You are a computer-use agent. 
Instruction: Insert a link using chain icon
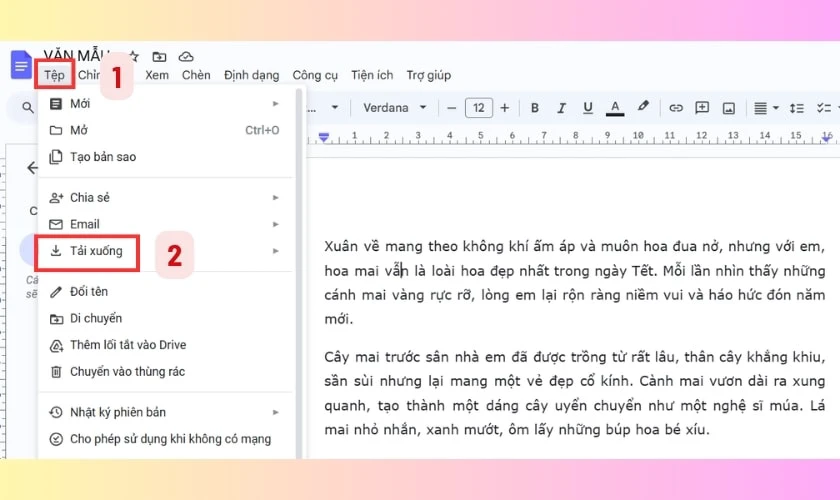[676, 108]
